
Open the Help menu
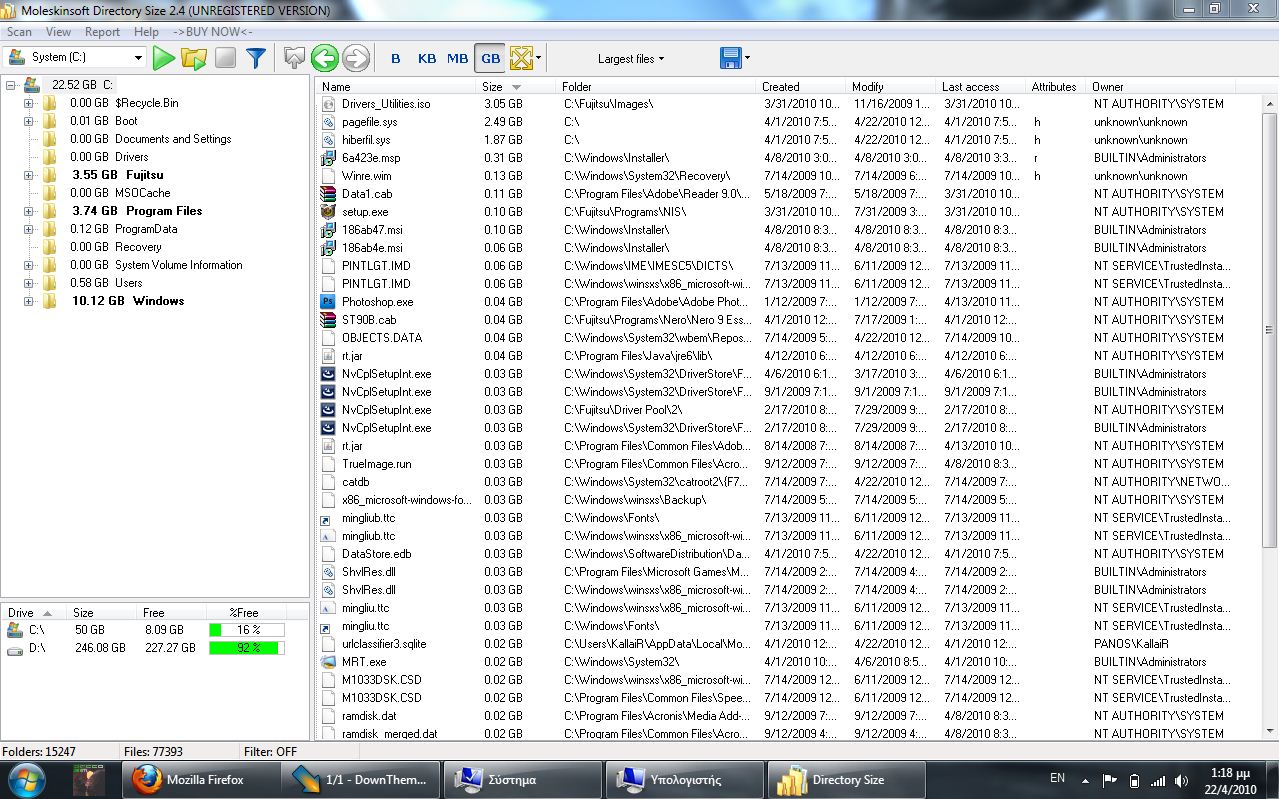[146, 32]
